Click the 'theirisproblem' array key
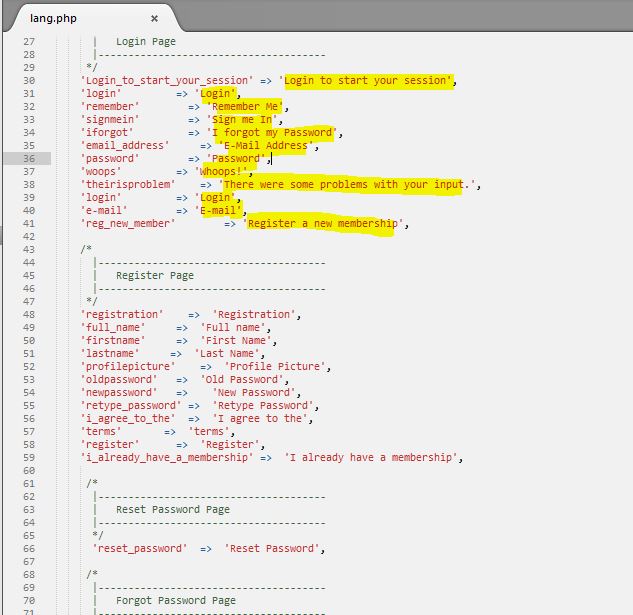This screenshot has width=633, height=615. coord(127,185)
